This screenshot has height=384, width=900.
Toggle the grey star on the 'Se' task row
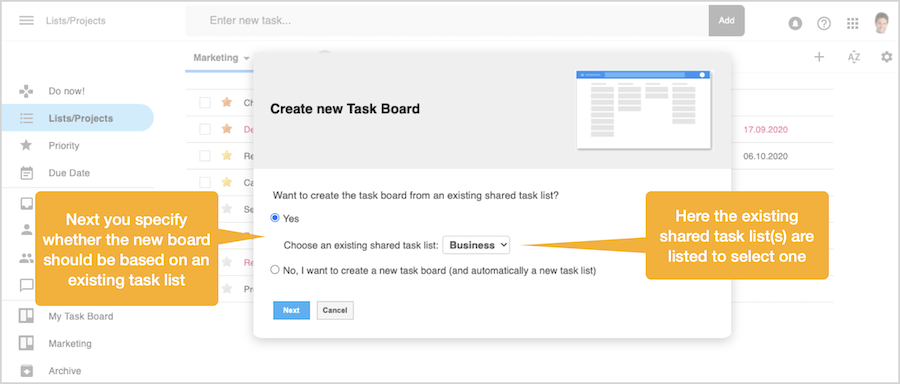point(227,208)
